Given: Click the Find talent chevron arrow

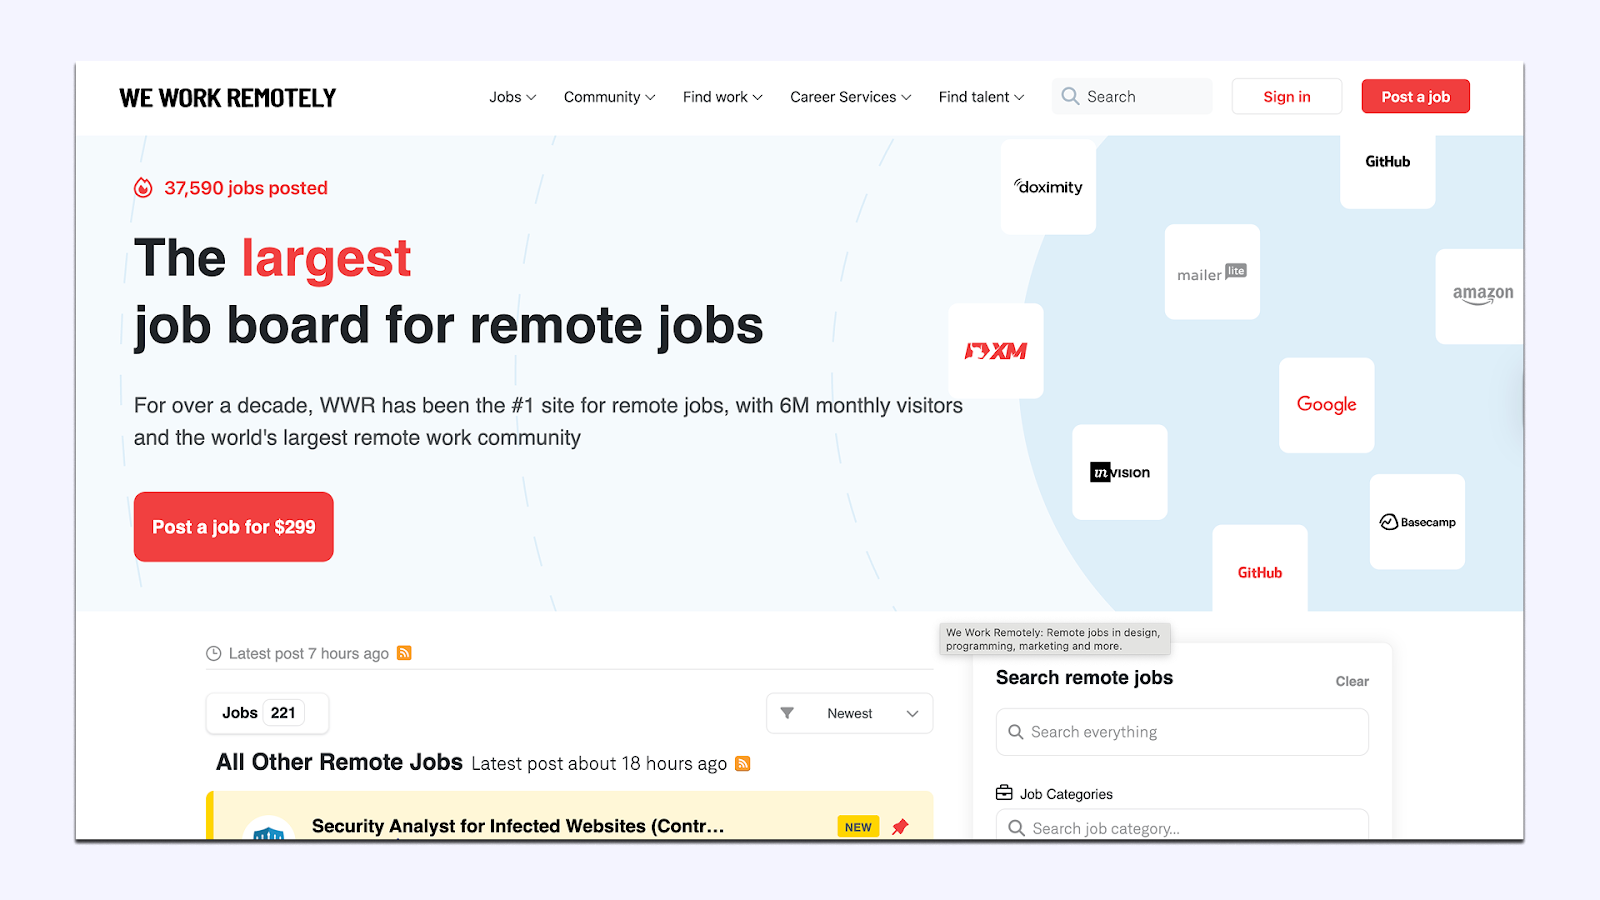Looking at the screenshot, I should [x=1019, y=97].
